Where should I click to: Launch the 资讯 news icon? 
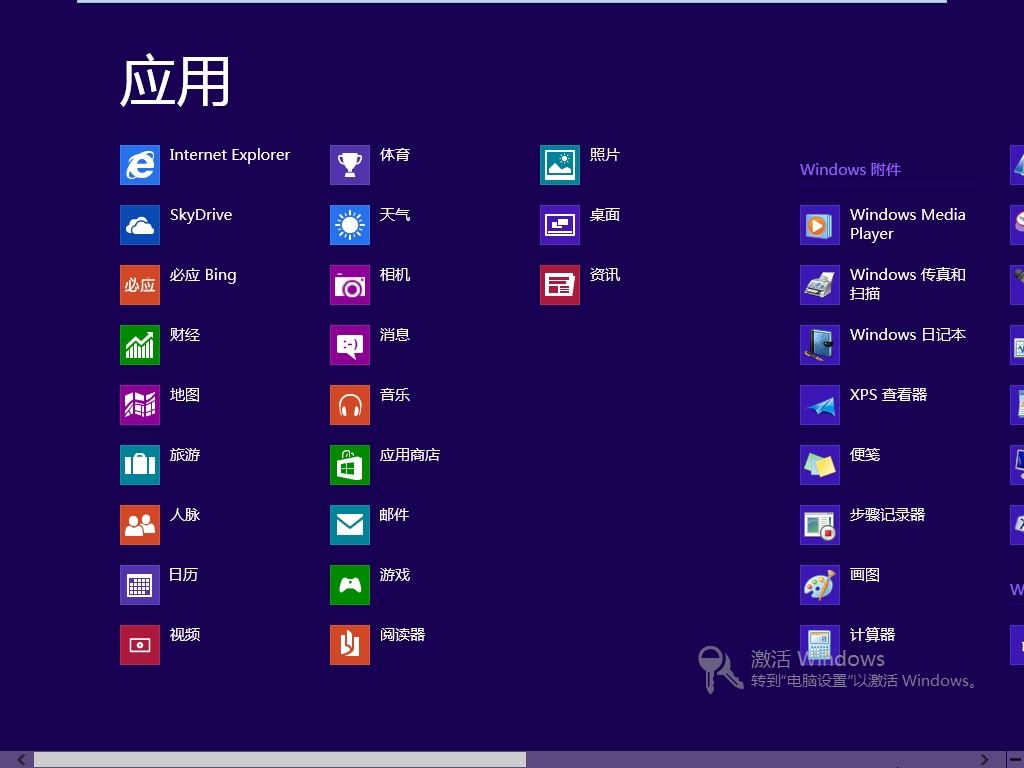coord(560,285)
